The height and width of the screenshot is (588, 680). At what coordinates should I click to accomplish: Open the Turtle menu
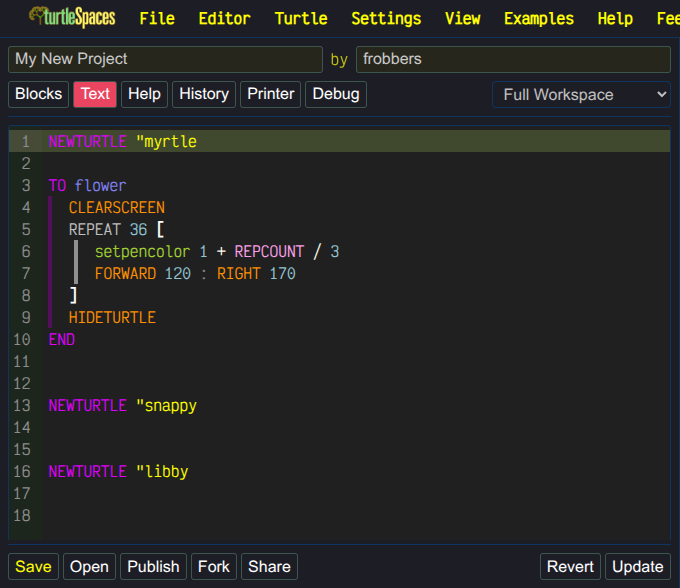tap(301, 19)
